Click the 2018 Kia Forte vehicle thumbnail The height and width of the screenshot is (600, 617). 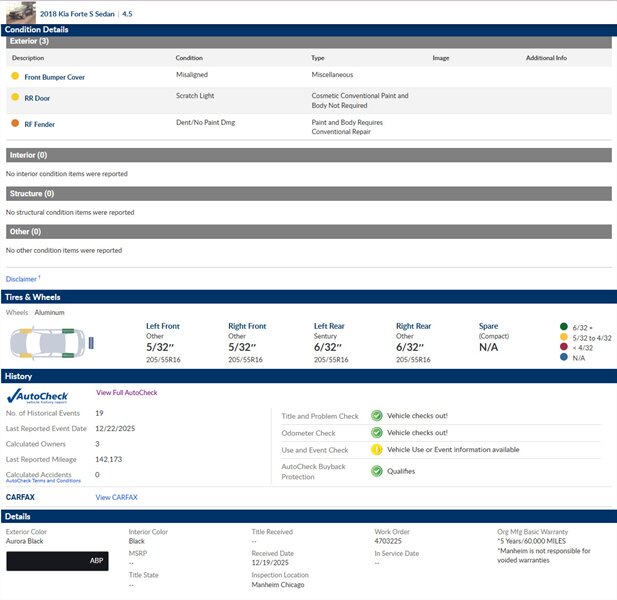20,14
